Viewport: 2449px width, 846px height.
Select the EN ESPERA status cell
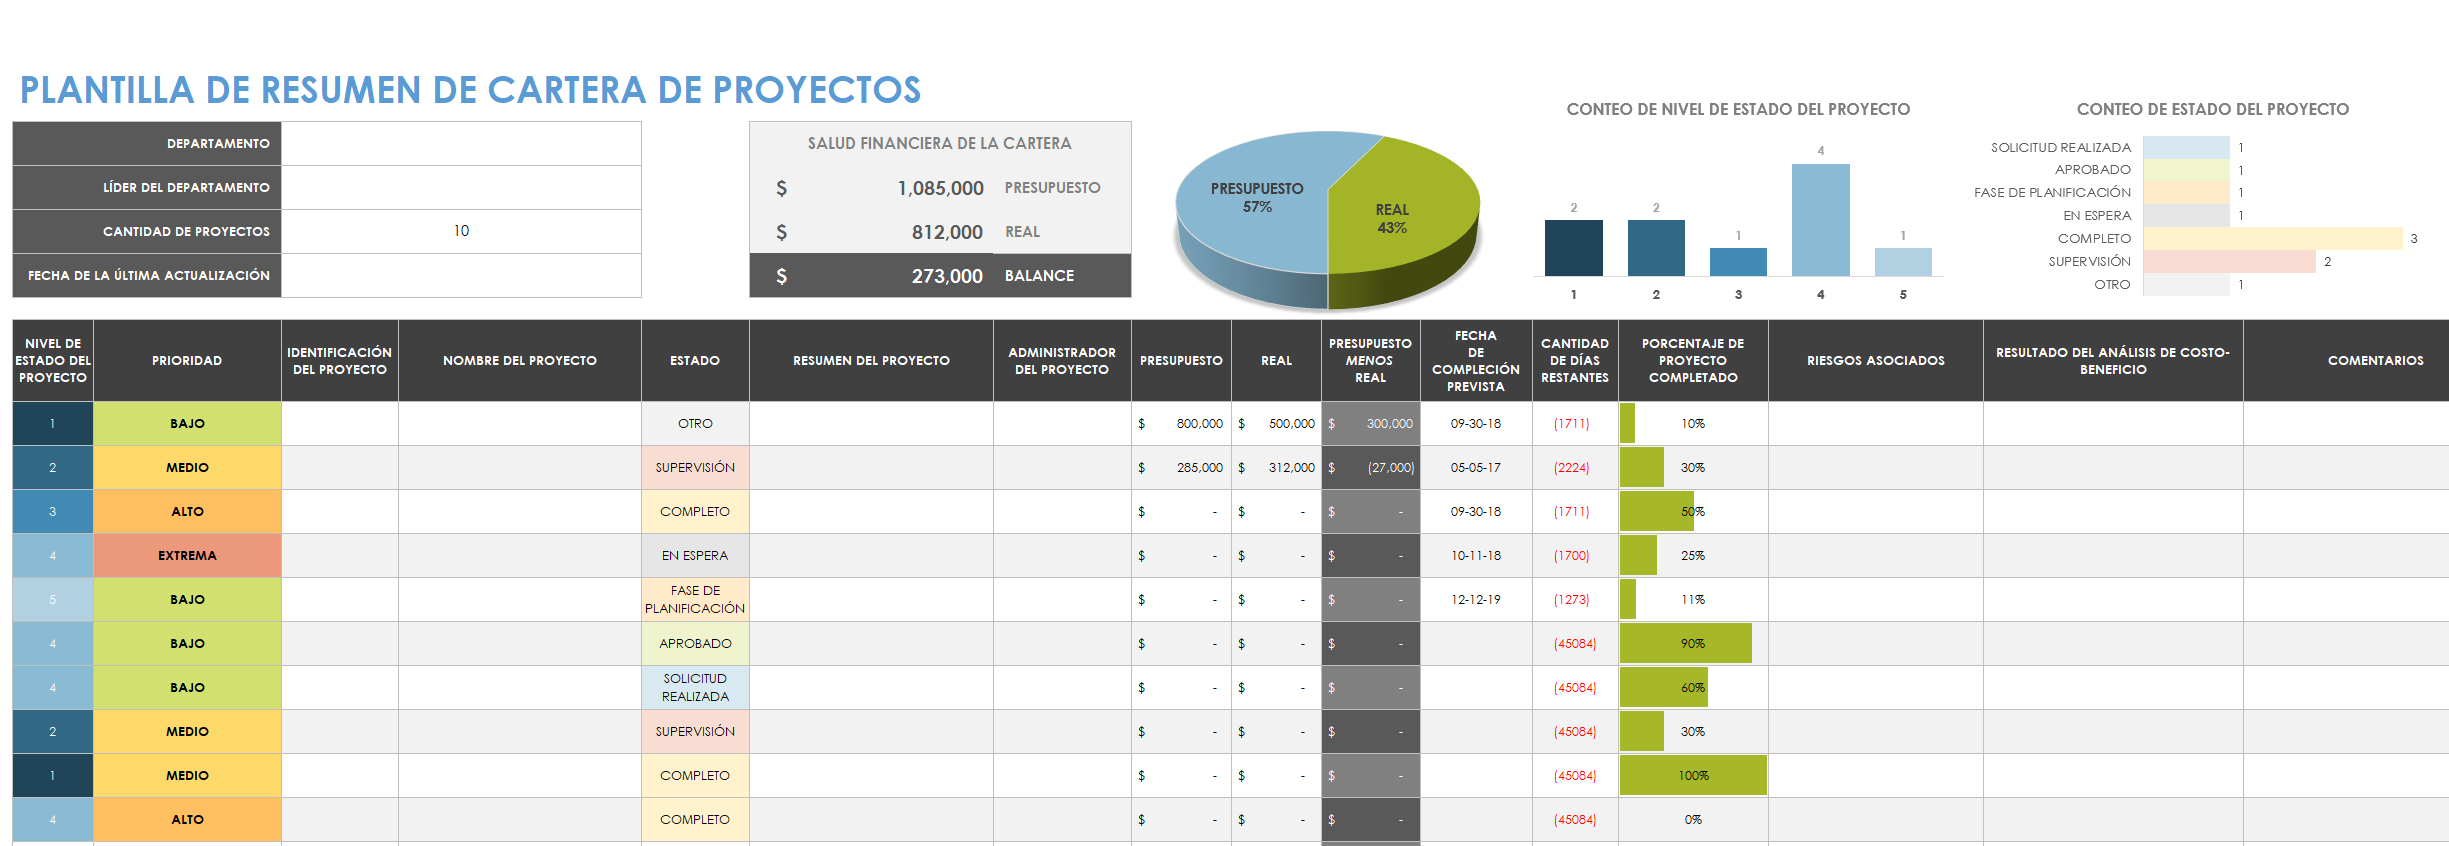(x=695, y=556)
